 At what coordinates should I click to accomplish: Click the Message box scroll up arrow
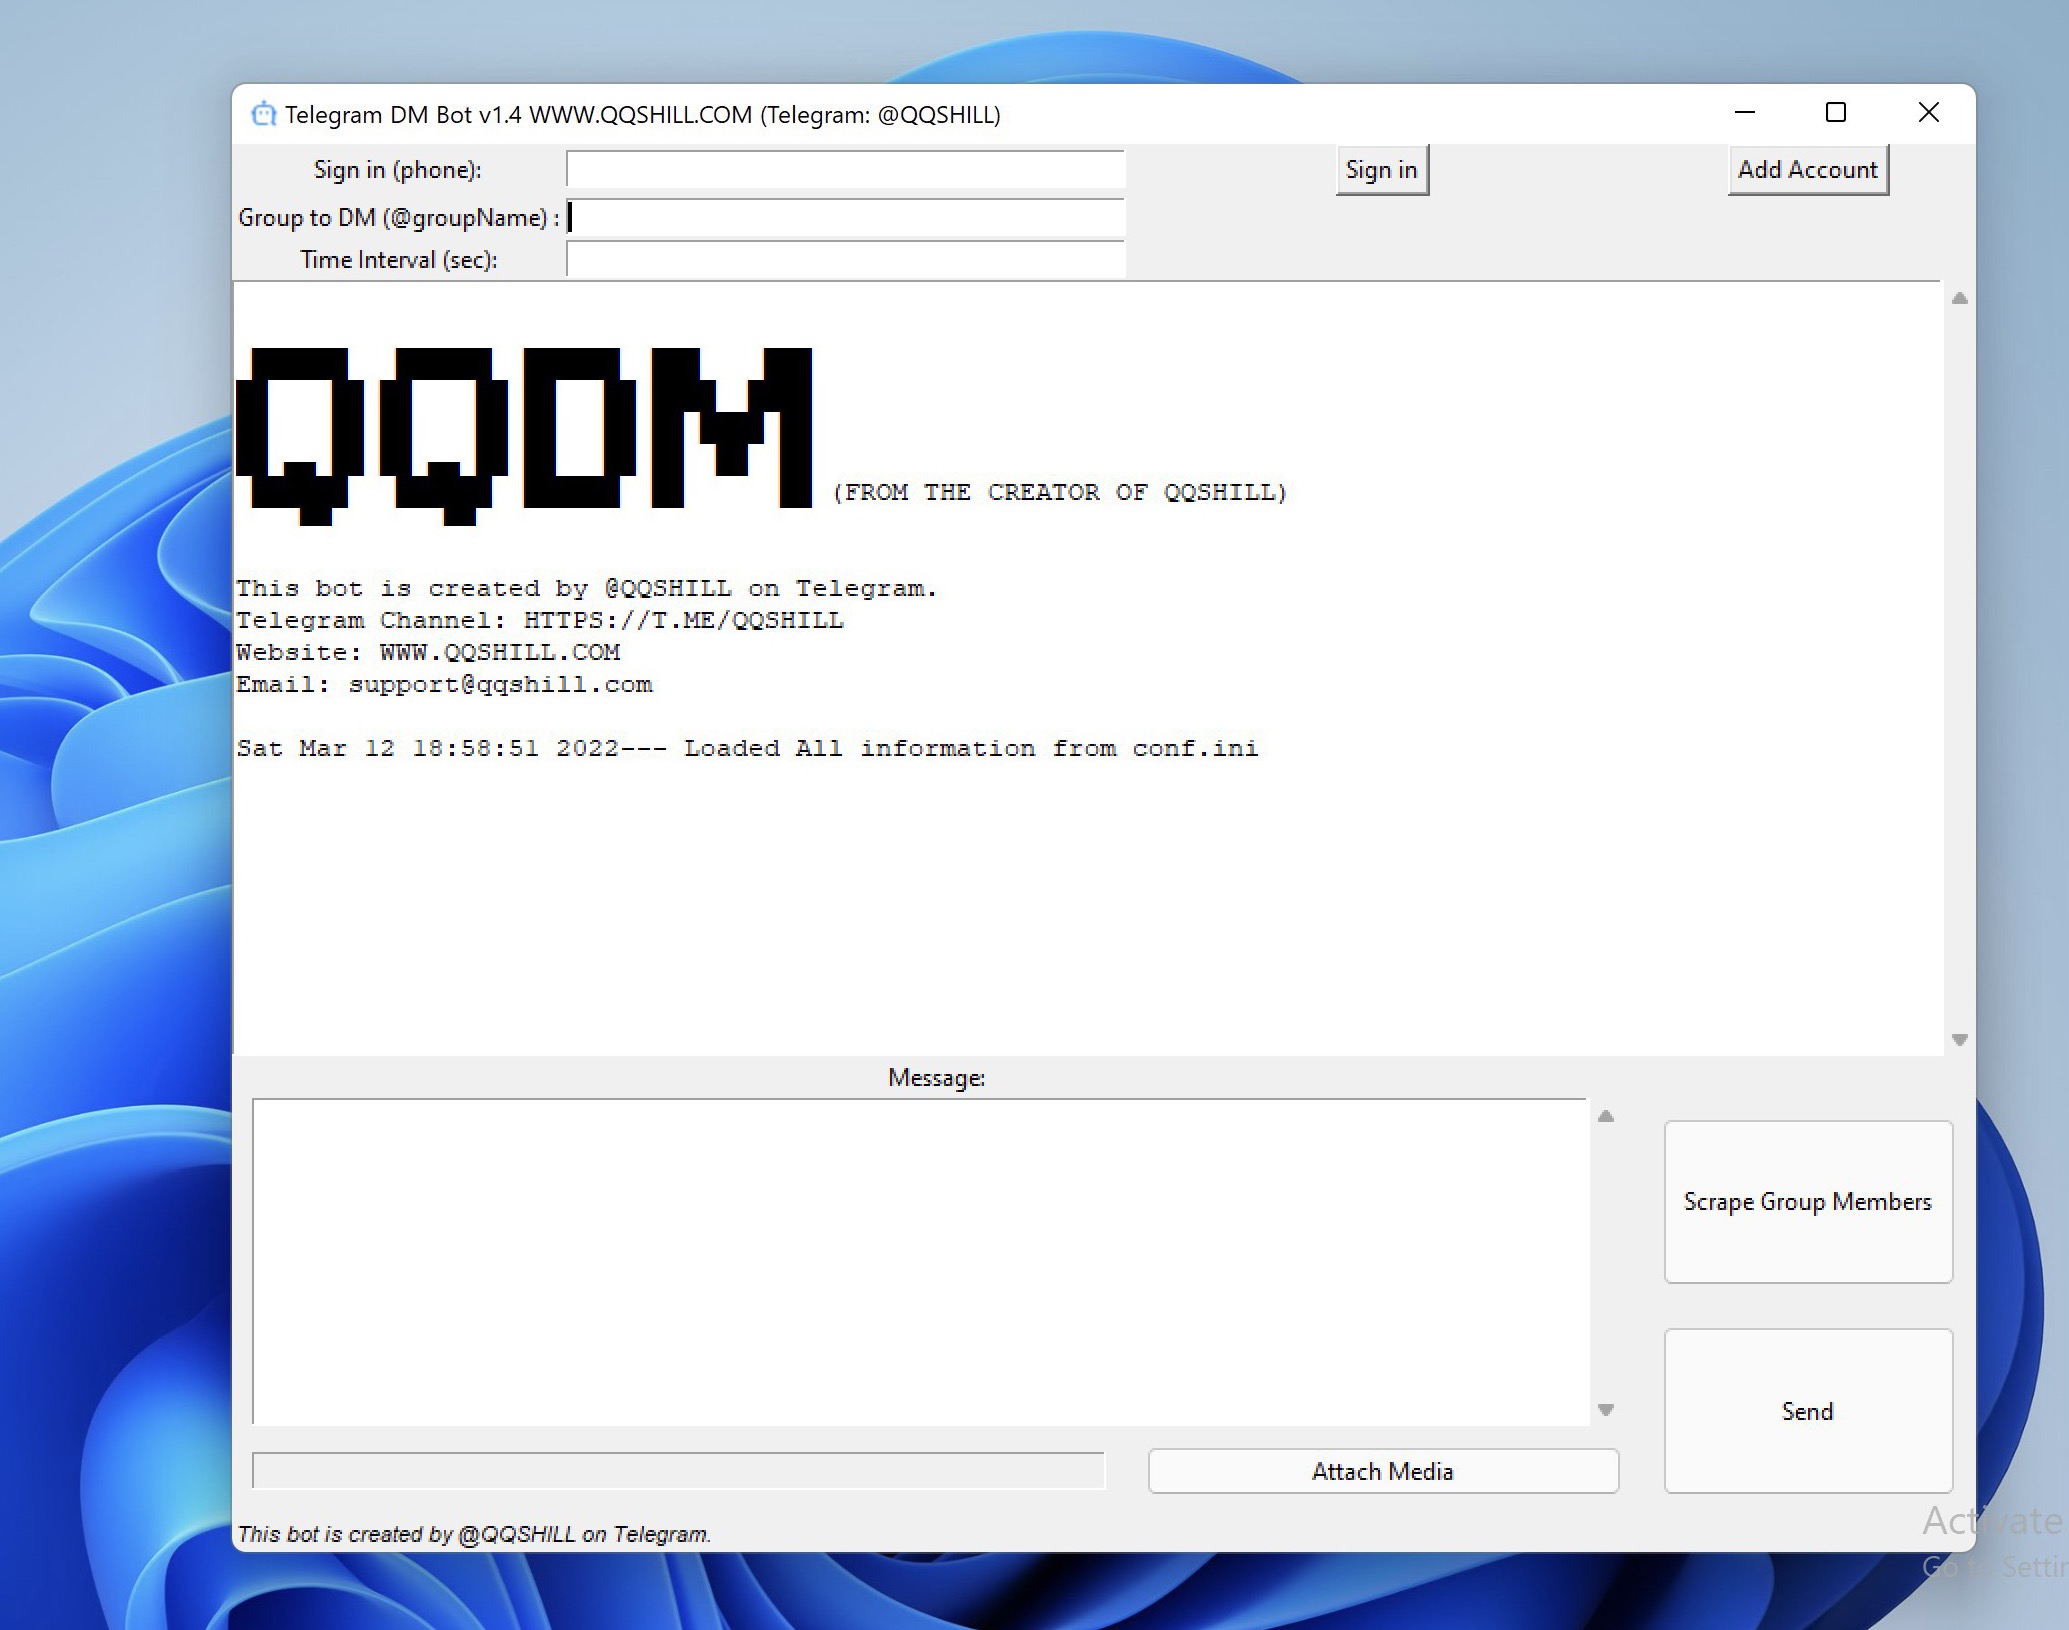(x=1606, y=1116)
